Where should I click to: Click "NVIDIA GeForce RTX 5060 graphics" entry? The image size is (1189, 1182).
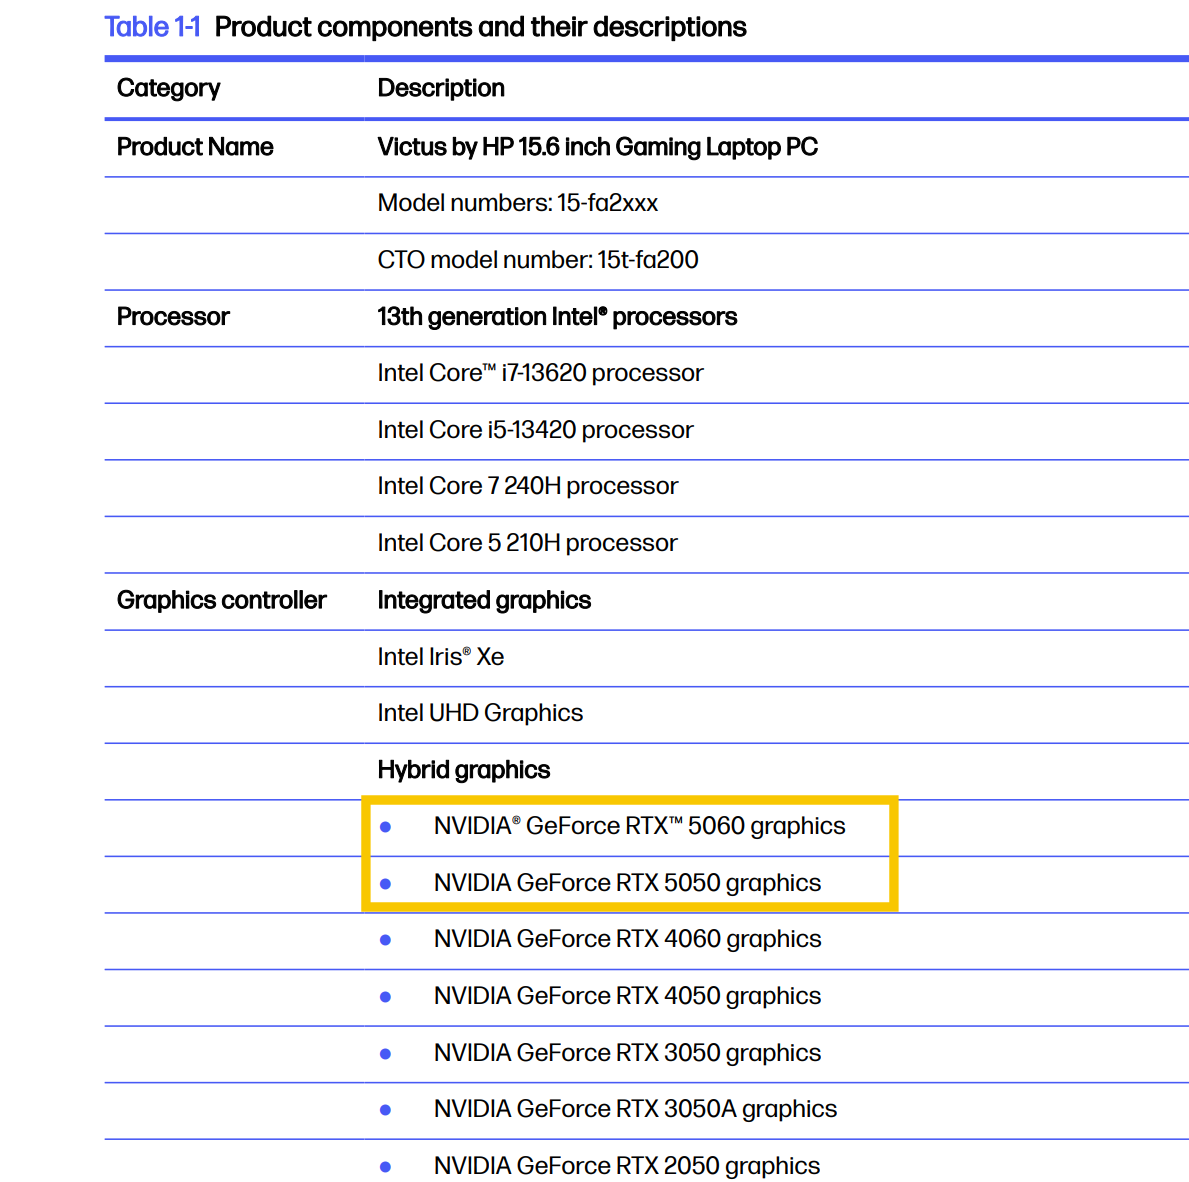tap(639, 826)
